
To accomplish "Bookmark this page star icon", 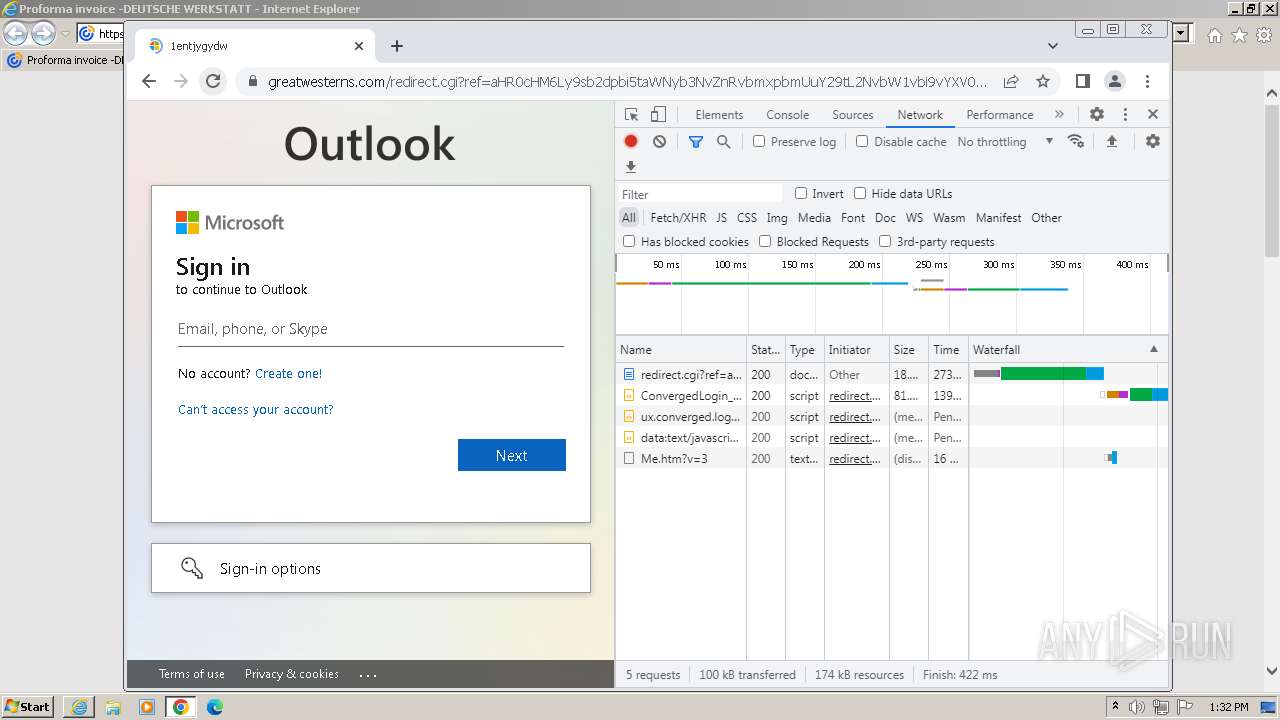I will click(1043, 81).
